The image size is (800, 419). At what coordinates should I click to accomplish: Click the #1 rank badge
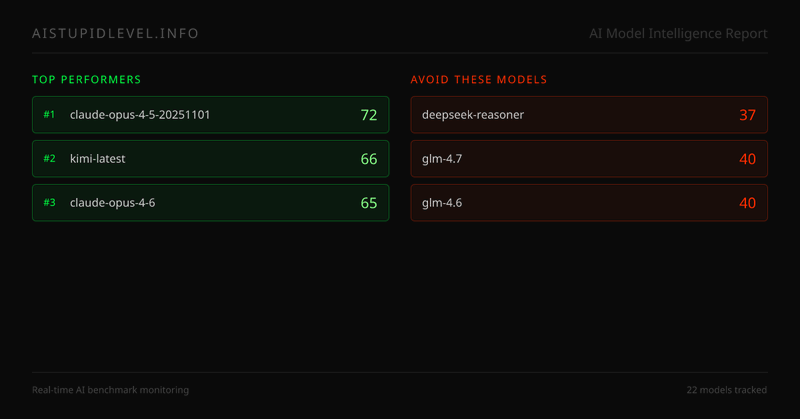click(x=49, y=115)
